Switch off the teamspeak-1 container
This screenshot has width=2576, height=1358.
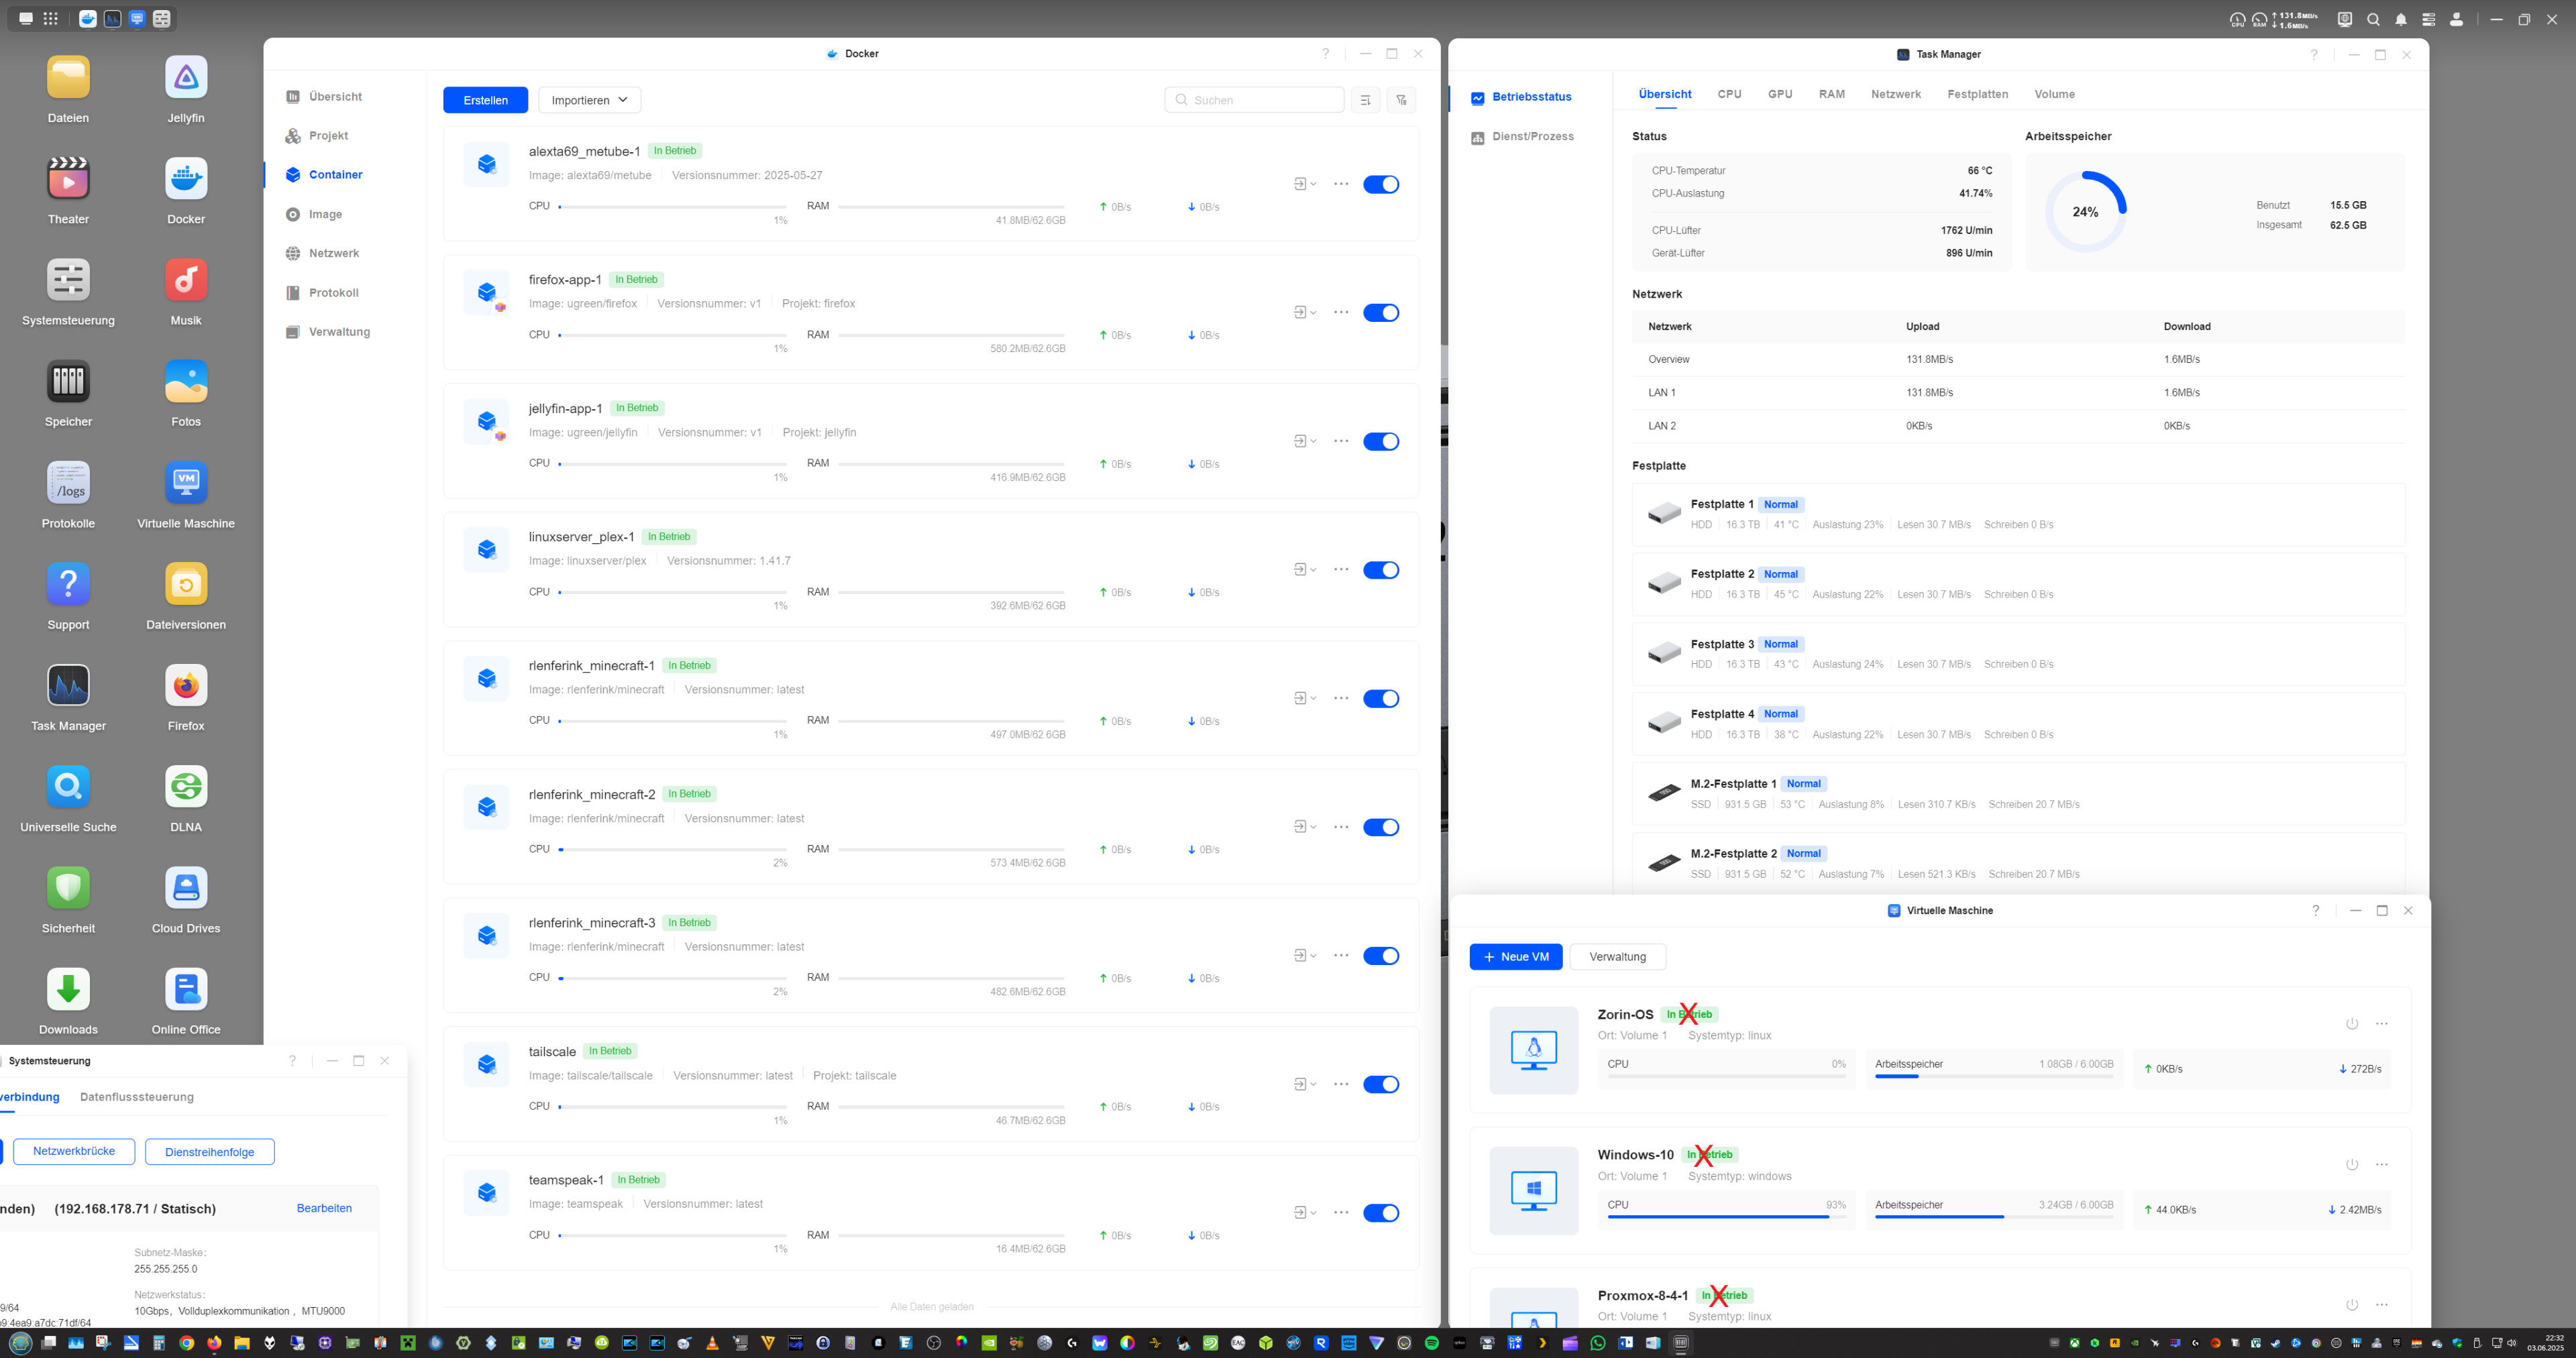[x=1380, y=1213]
